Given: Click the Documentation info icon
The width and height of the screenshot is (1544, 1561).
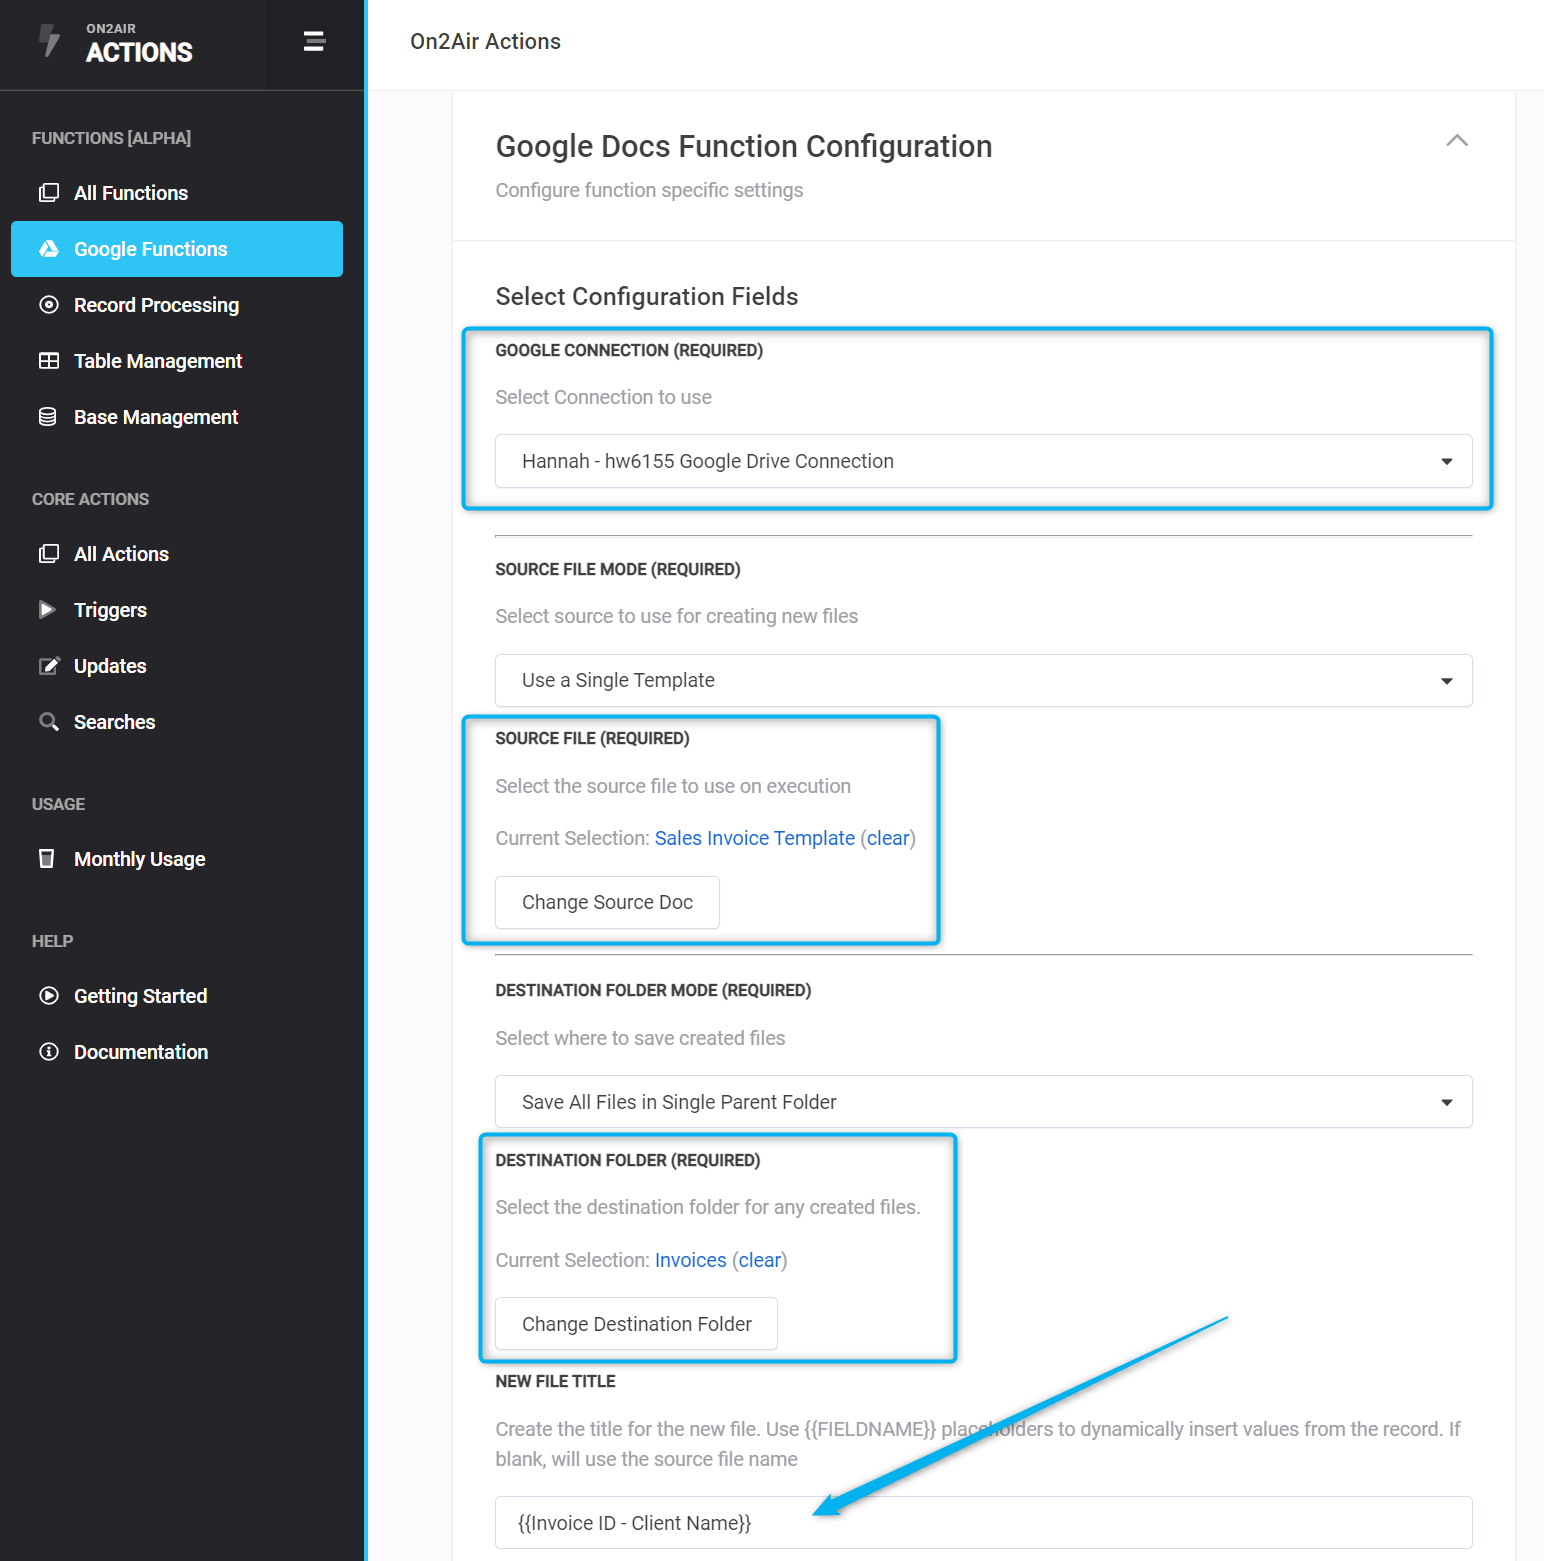Looking at the screenshot, I should coord(48,1051).
